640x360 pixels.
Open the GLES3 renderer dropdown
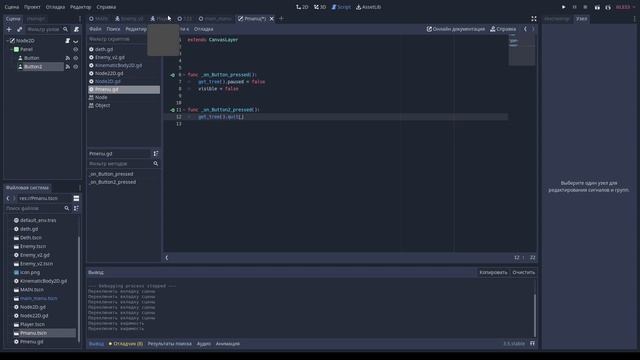point(625,7)
